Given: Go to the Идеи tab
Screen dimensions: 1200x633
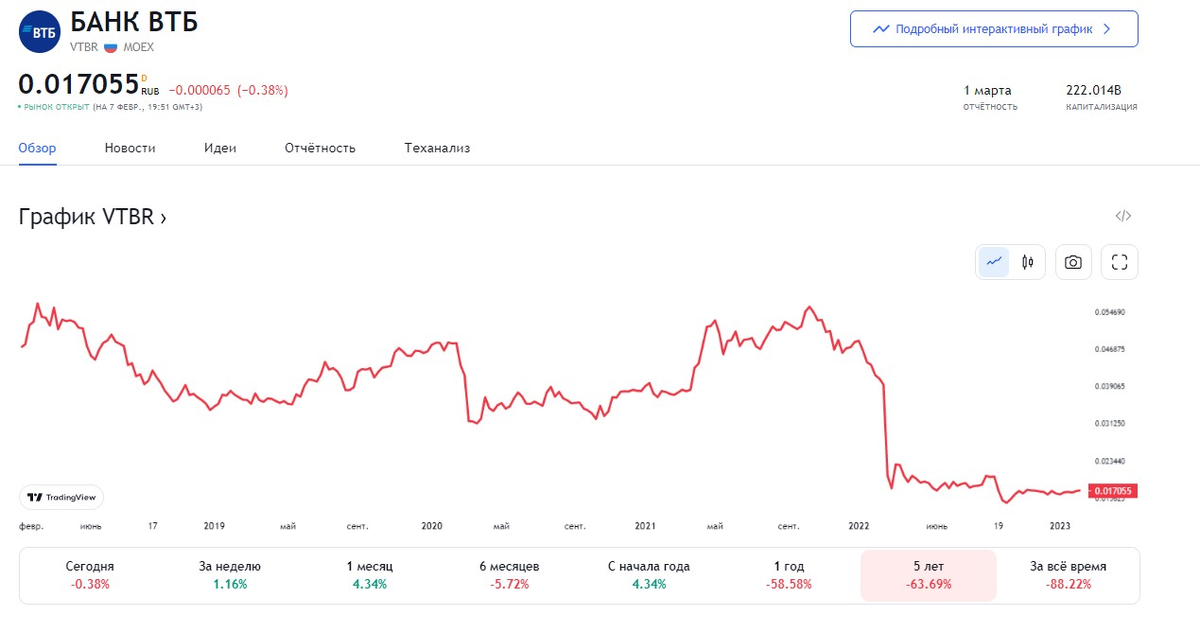Looking at the screenshot, I should (x=220, y=148).
